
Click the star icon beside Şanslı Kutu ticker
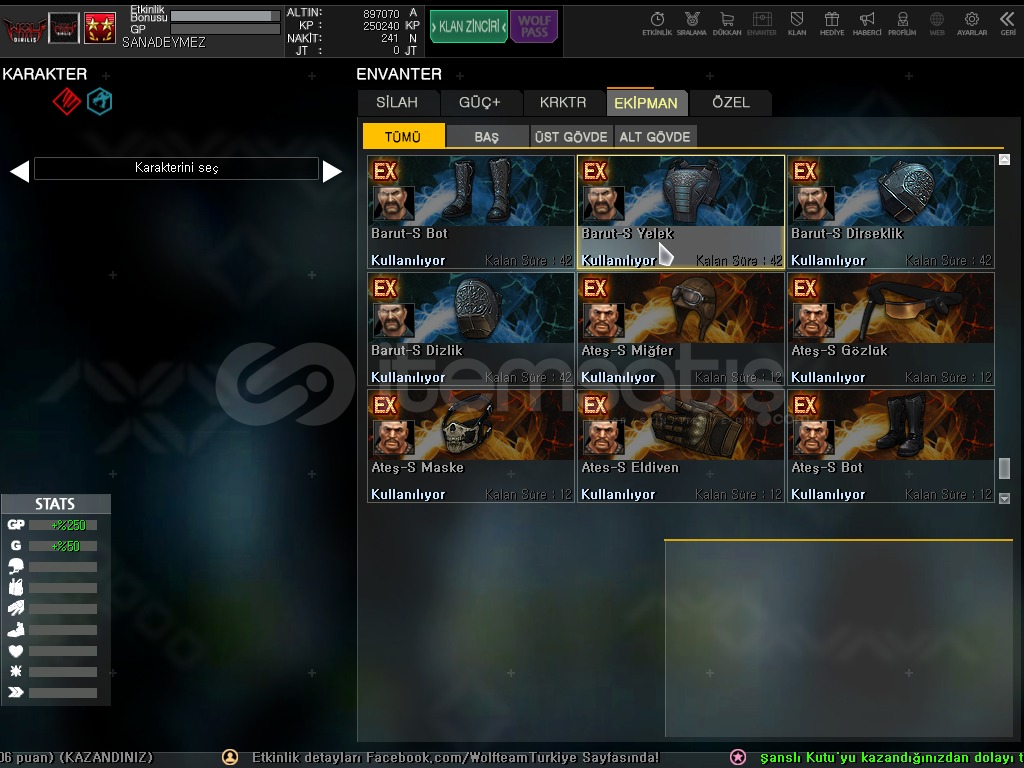pos(738,758)
